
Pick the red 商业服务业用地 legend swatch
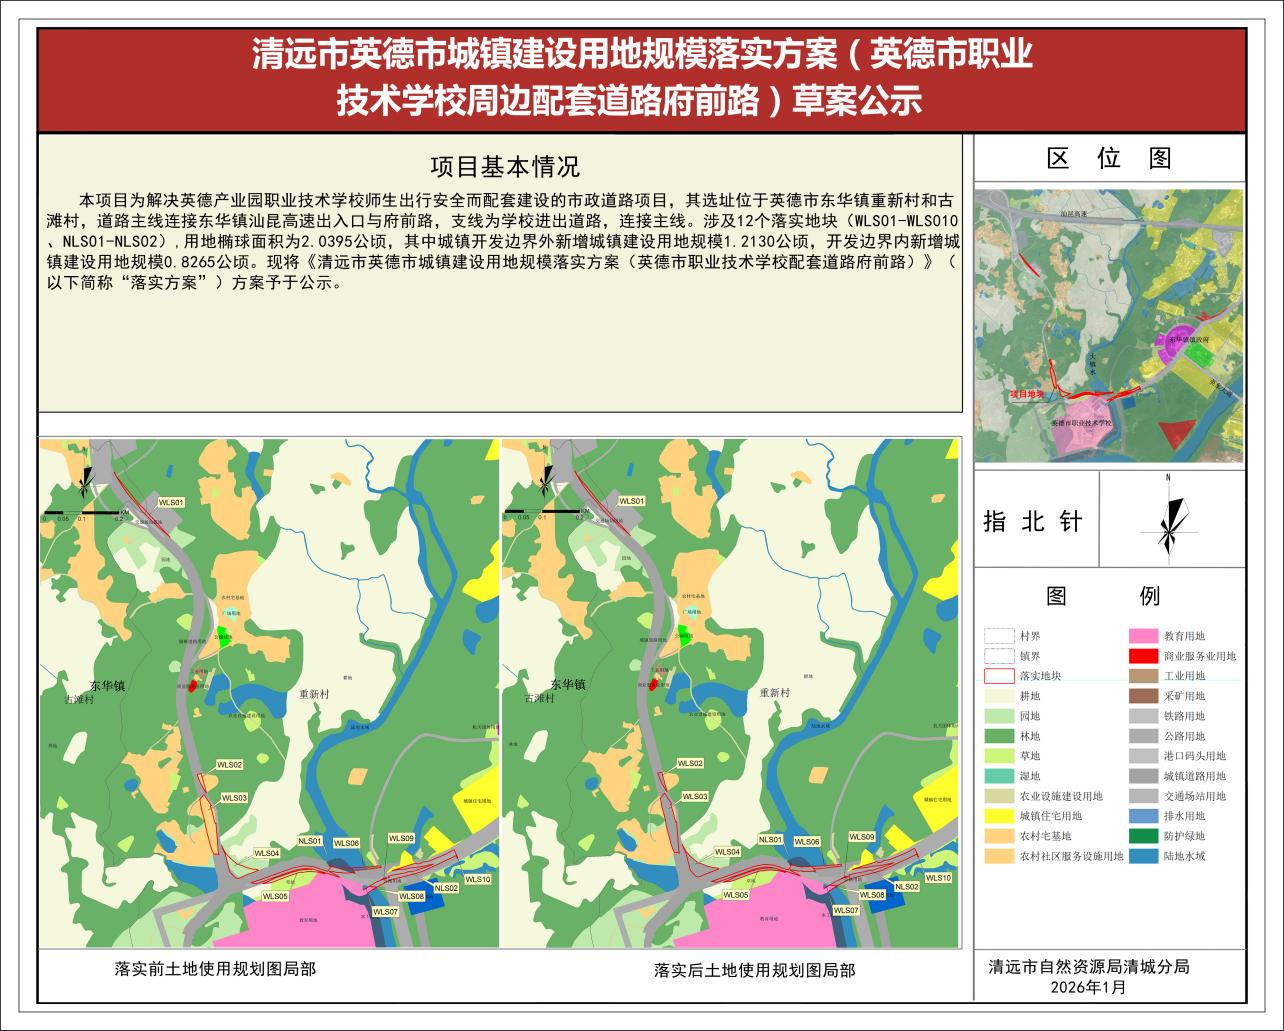pyautogui.click(x=1143, y=656)
